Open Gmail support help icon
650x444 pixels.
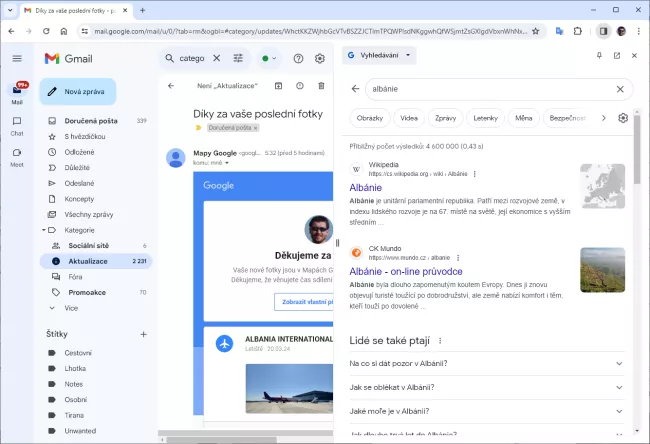(298, 58)
